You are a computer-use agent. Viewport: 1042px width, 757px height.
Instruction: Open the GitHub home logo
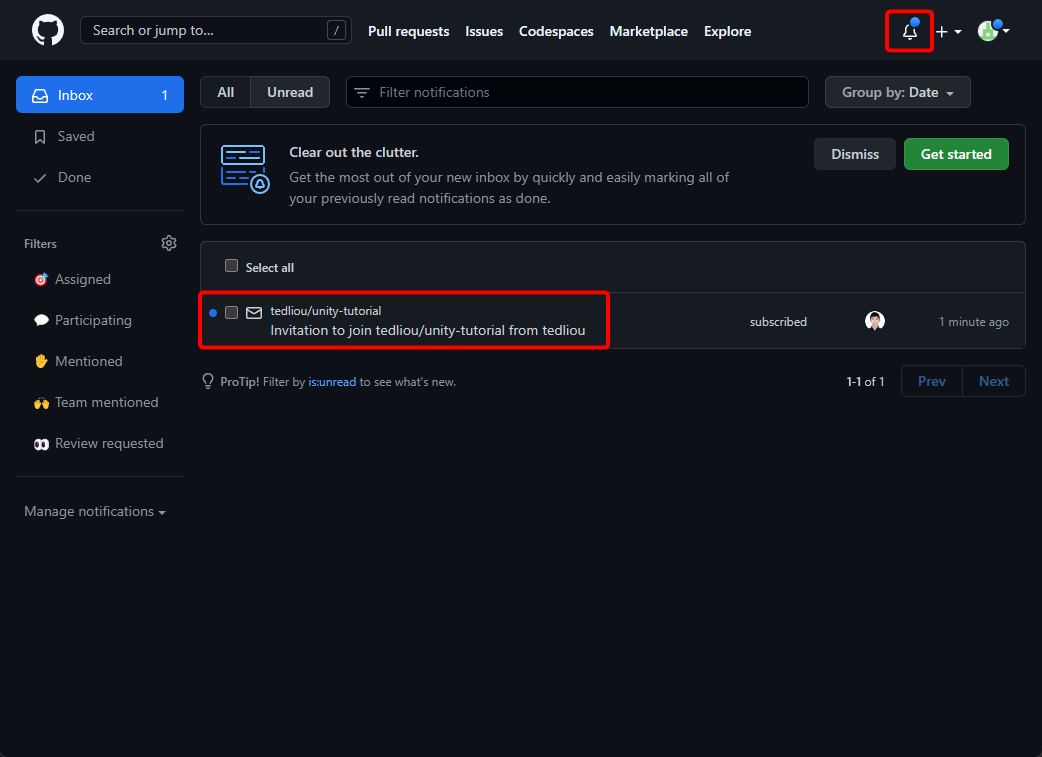(48, 31)
